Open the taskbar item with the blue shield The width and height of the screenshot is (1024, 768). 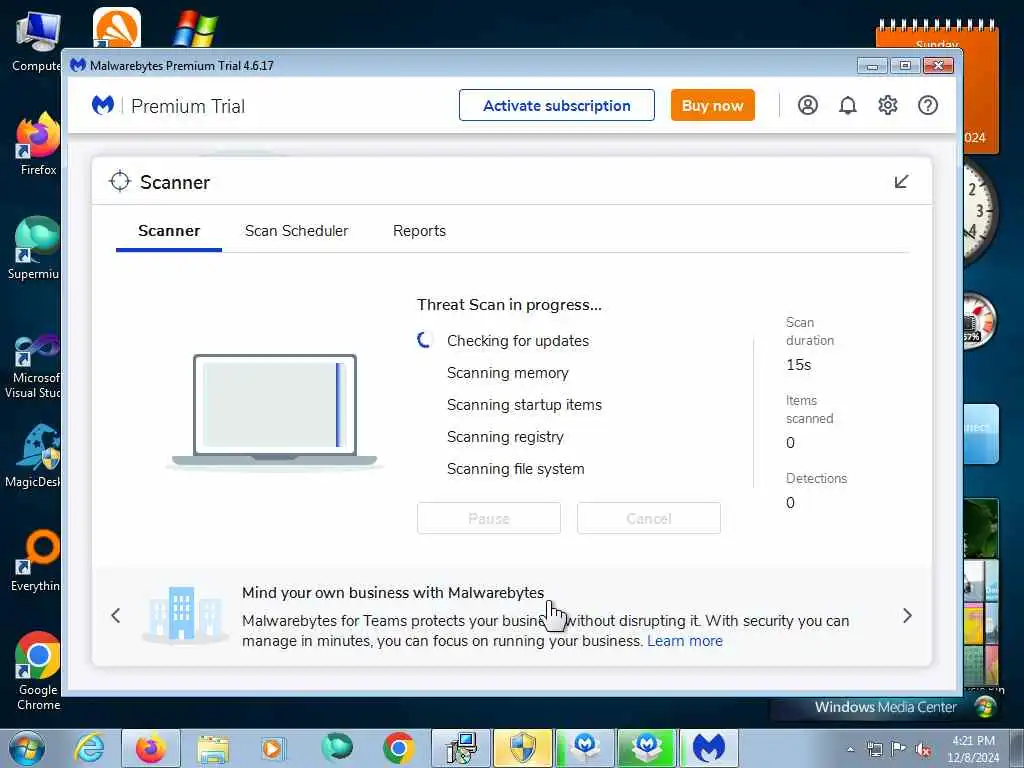(x=523, y=748)
